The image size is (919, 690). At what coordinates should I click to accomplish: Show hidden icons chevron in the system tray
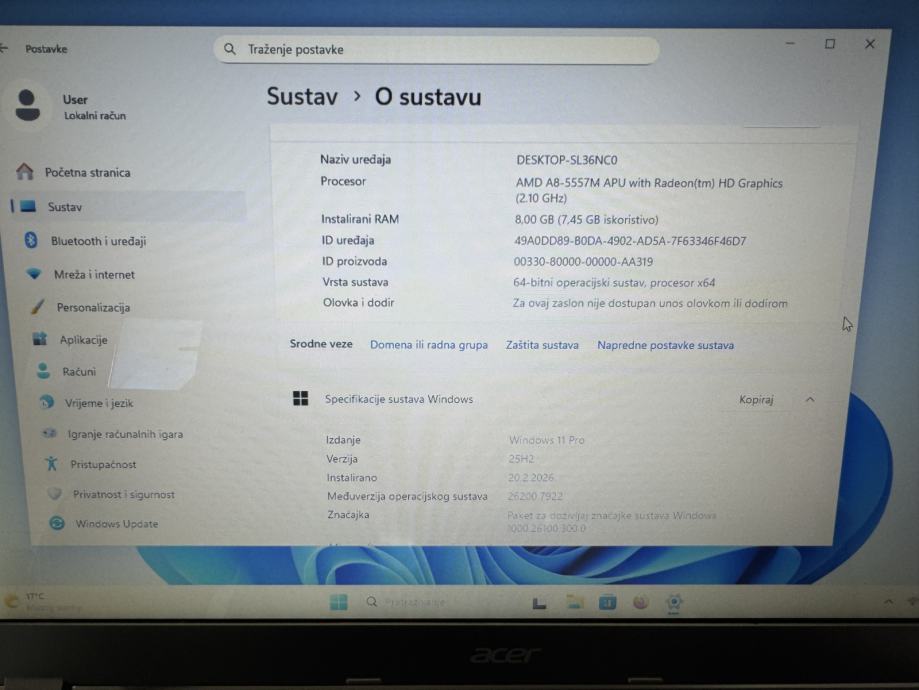pos(889,602)
